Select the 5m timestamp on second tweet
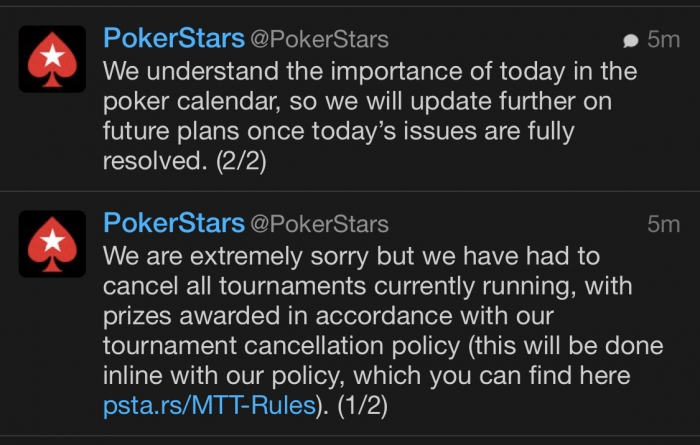Viewport: 700px width, 445px height. (x=663, y=225)
